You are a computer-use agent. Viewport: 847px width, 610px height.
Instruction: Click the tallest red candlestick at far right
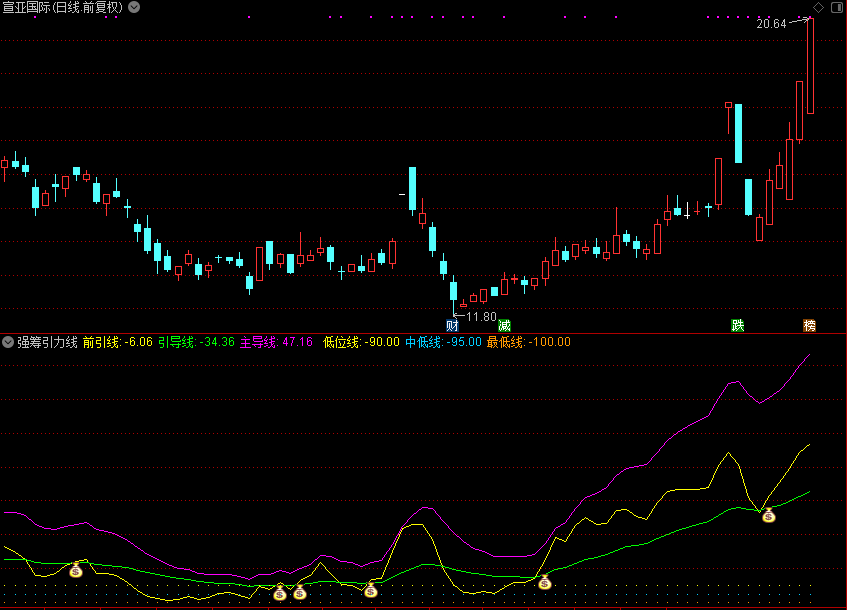point(810,66)
